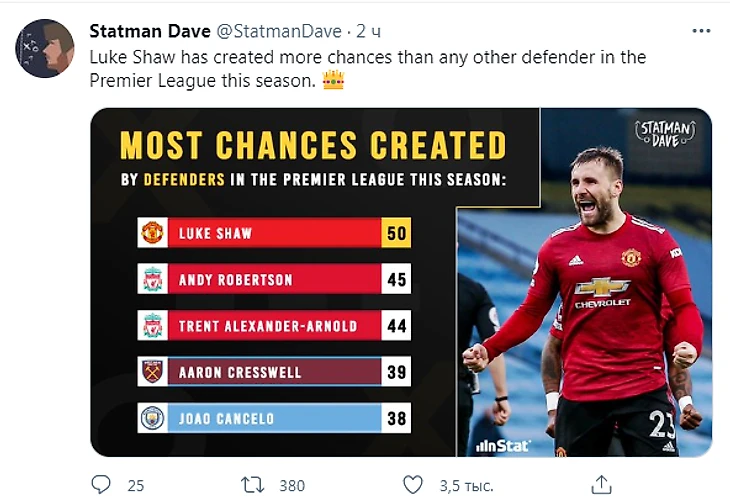Screen dimensions: 730x502
Task: Open the share icon below the tweet
Action: (601, 485)
